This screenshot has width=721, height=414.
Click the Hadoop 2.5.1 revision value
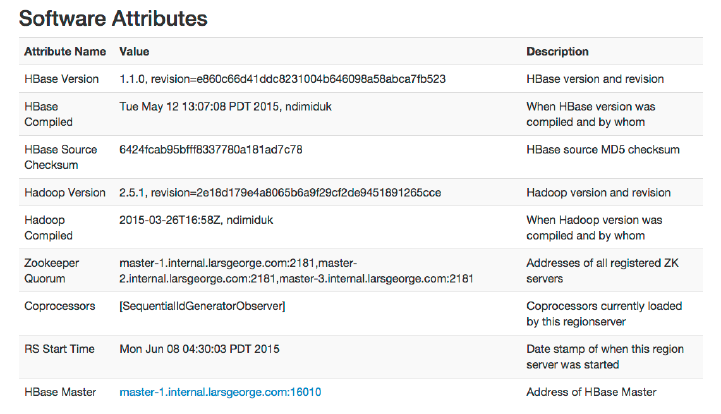point(279,192)
